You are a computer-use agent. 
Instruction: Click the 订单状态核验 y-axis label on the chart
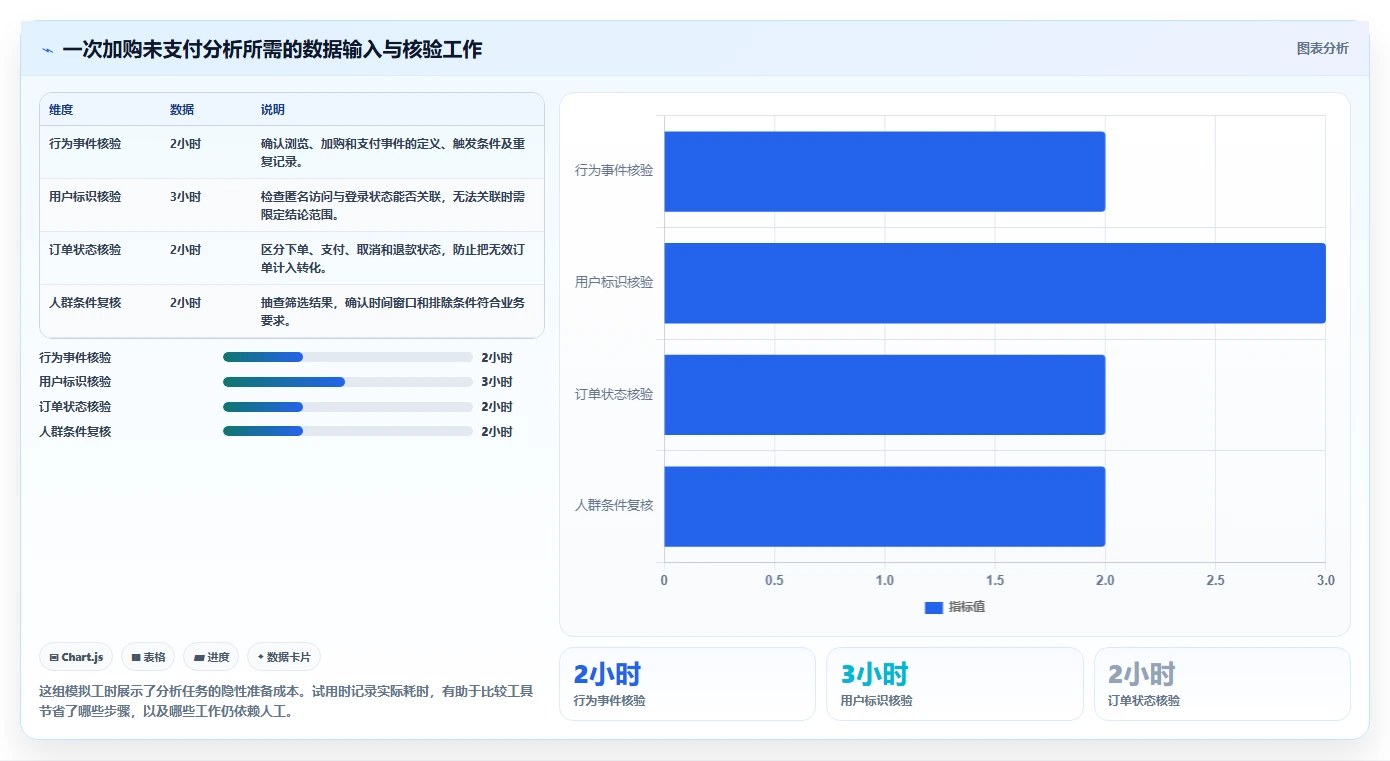click(x=614, y=394)
